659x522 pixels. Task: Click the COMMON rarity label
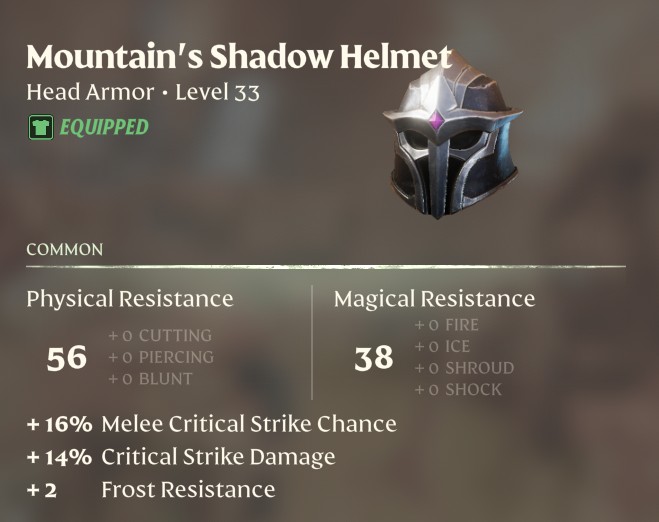65,250
